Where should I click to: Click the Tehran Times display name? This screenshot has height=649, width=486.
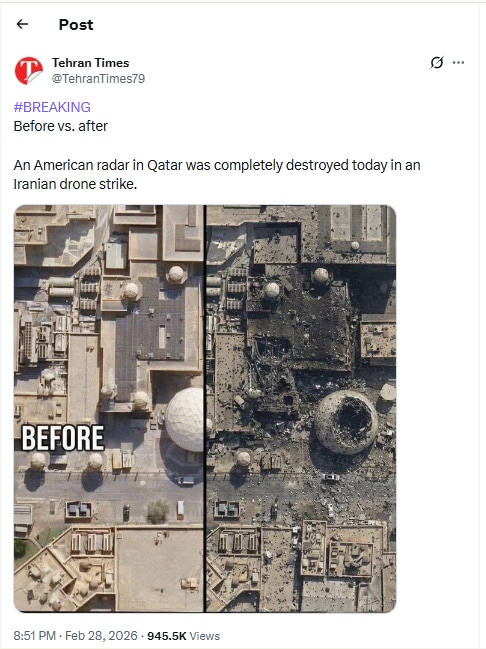coord(90,62)
